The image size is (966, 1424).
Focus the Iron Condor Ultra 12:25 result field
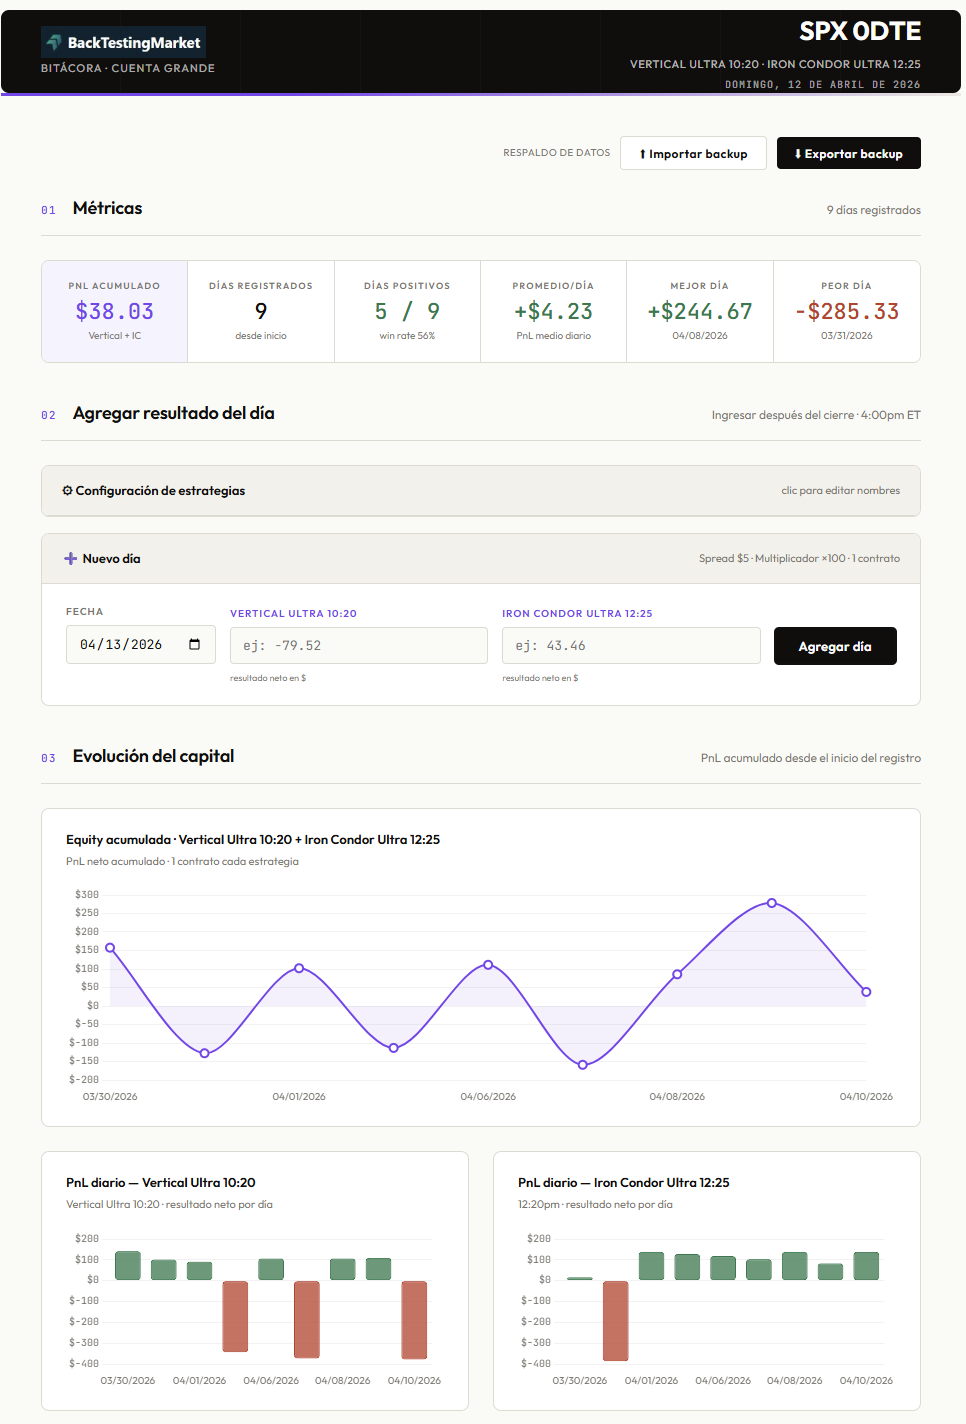630,646
